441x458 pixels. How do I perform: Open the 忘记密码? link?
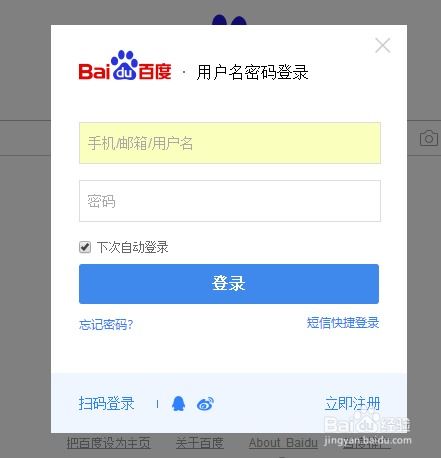tap(106, 324)
